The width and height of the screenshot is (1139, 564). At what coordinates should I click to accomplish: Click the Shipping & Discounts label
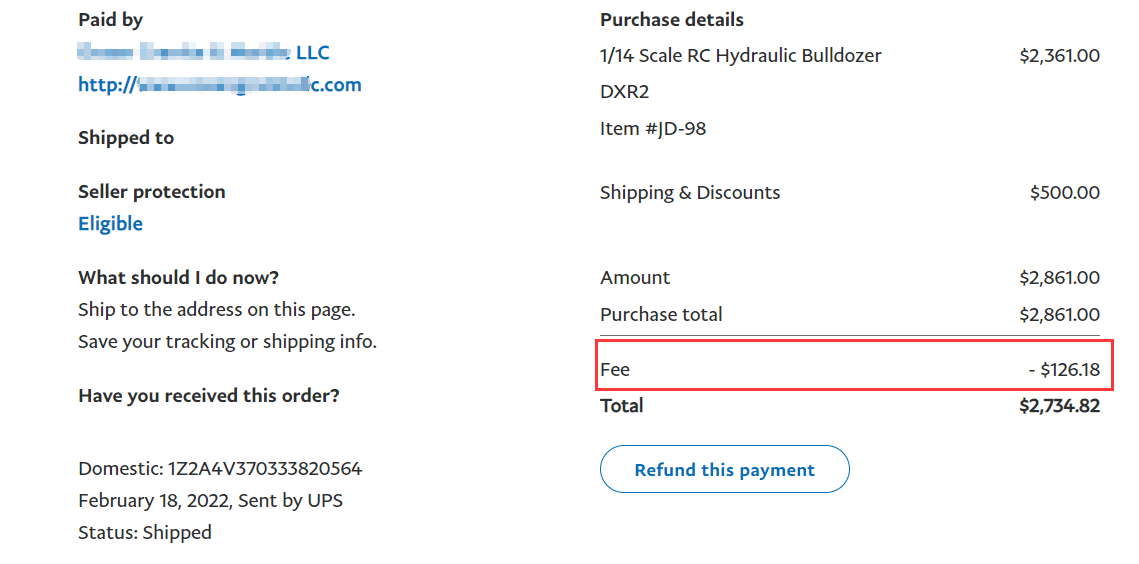tap(690, 193)
